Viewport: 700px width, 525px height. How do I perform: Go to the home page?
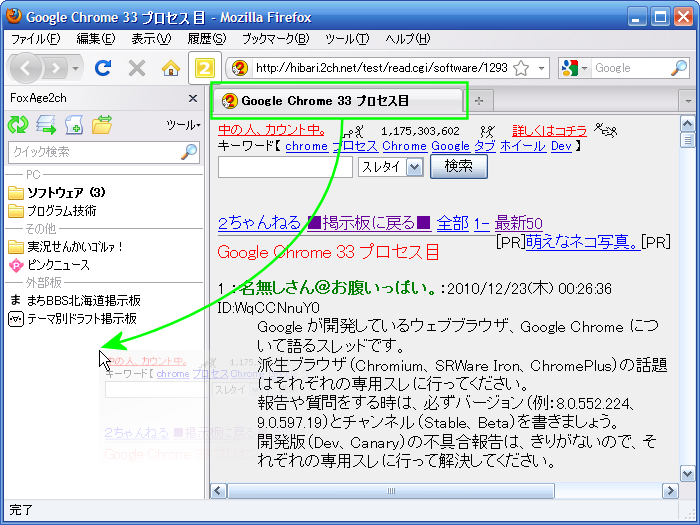[x=171, y=68]
